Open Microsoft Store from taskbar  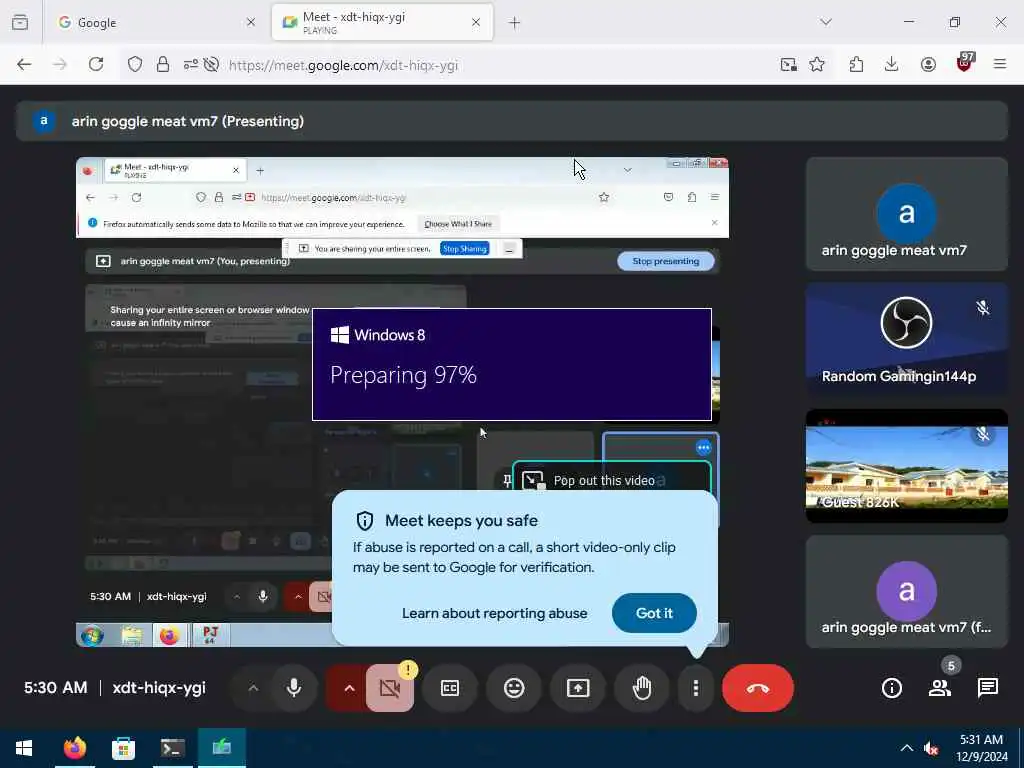click(123, 748)
